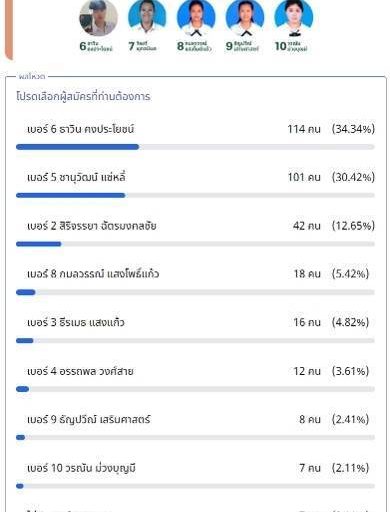Select the เบอร์ 2 สิริจรรยา ฉัตรมงคลชัย option

tap(195, 233)
